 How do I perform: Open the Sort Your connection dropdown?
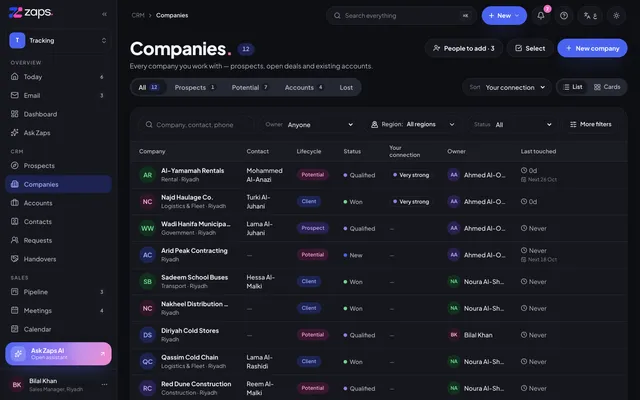click(x=507, y=87)
